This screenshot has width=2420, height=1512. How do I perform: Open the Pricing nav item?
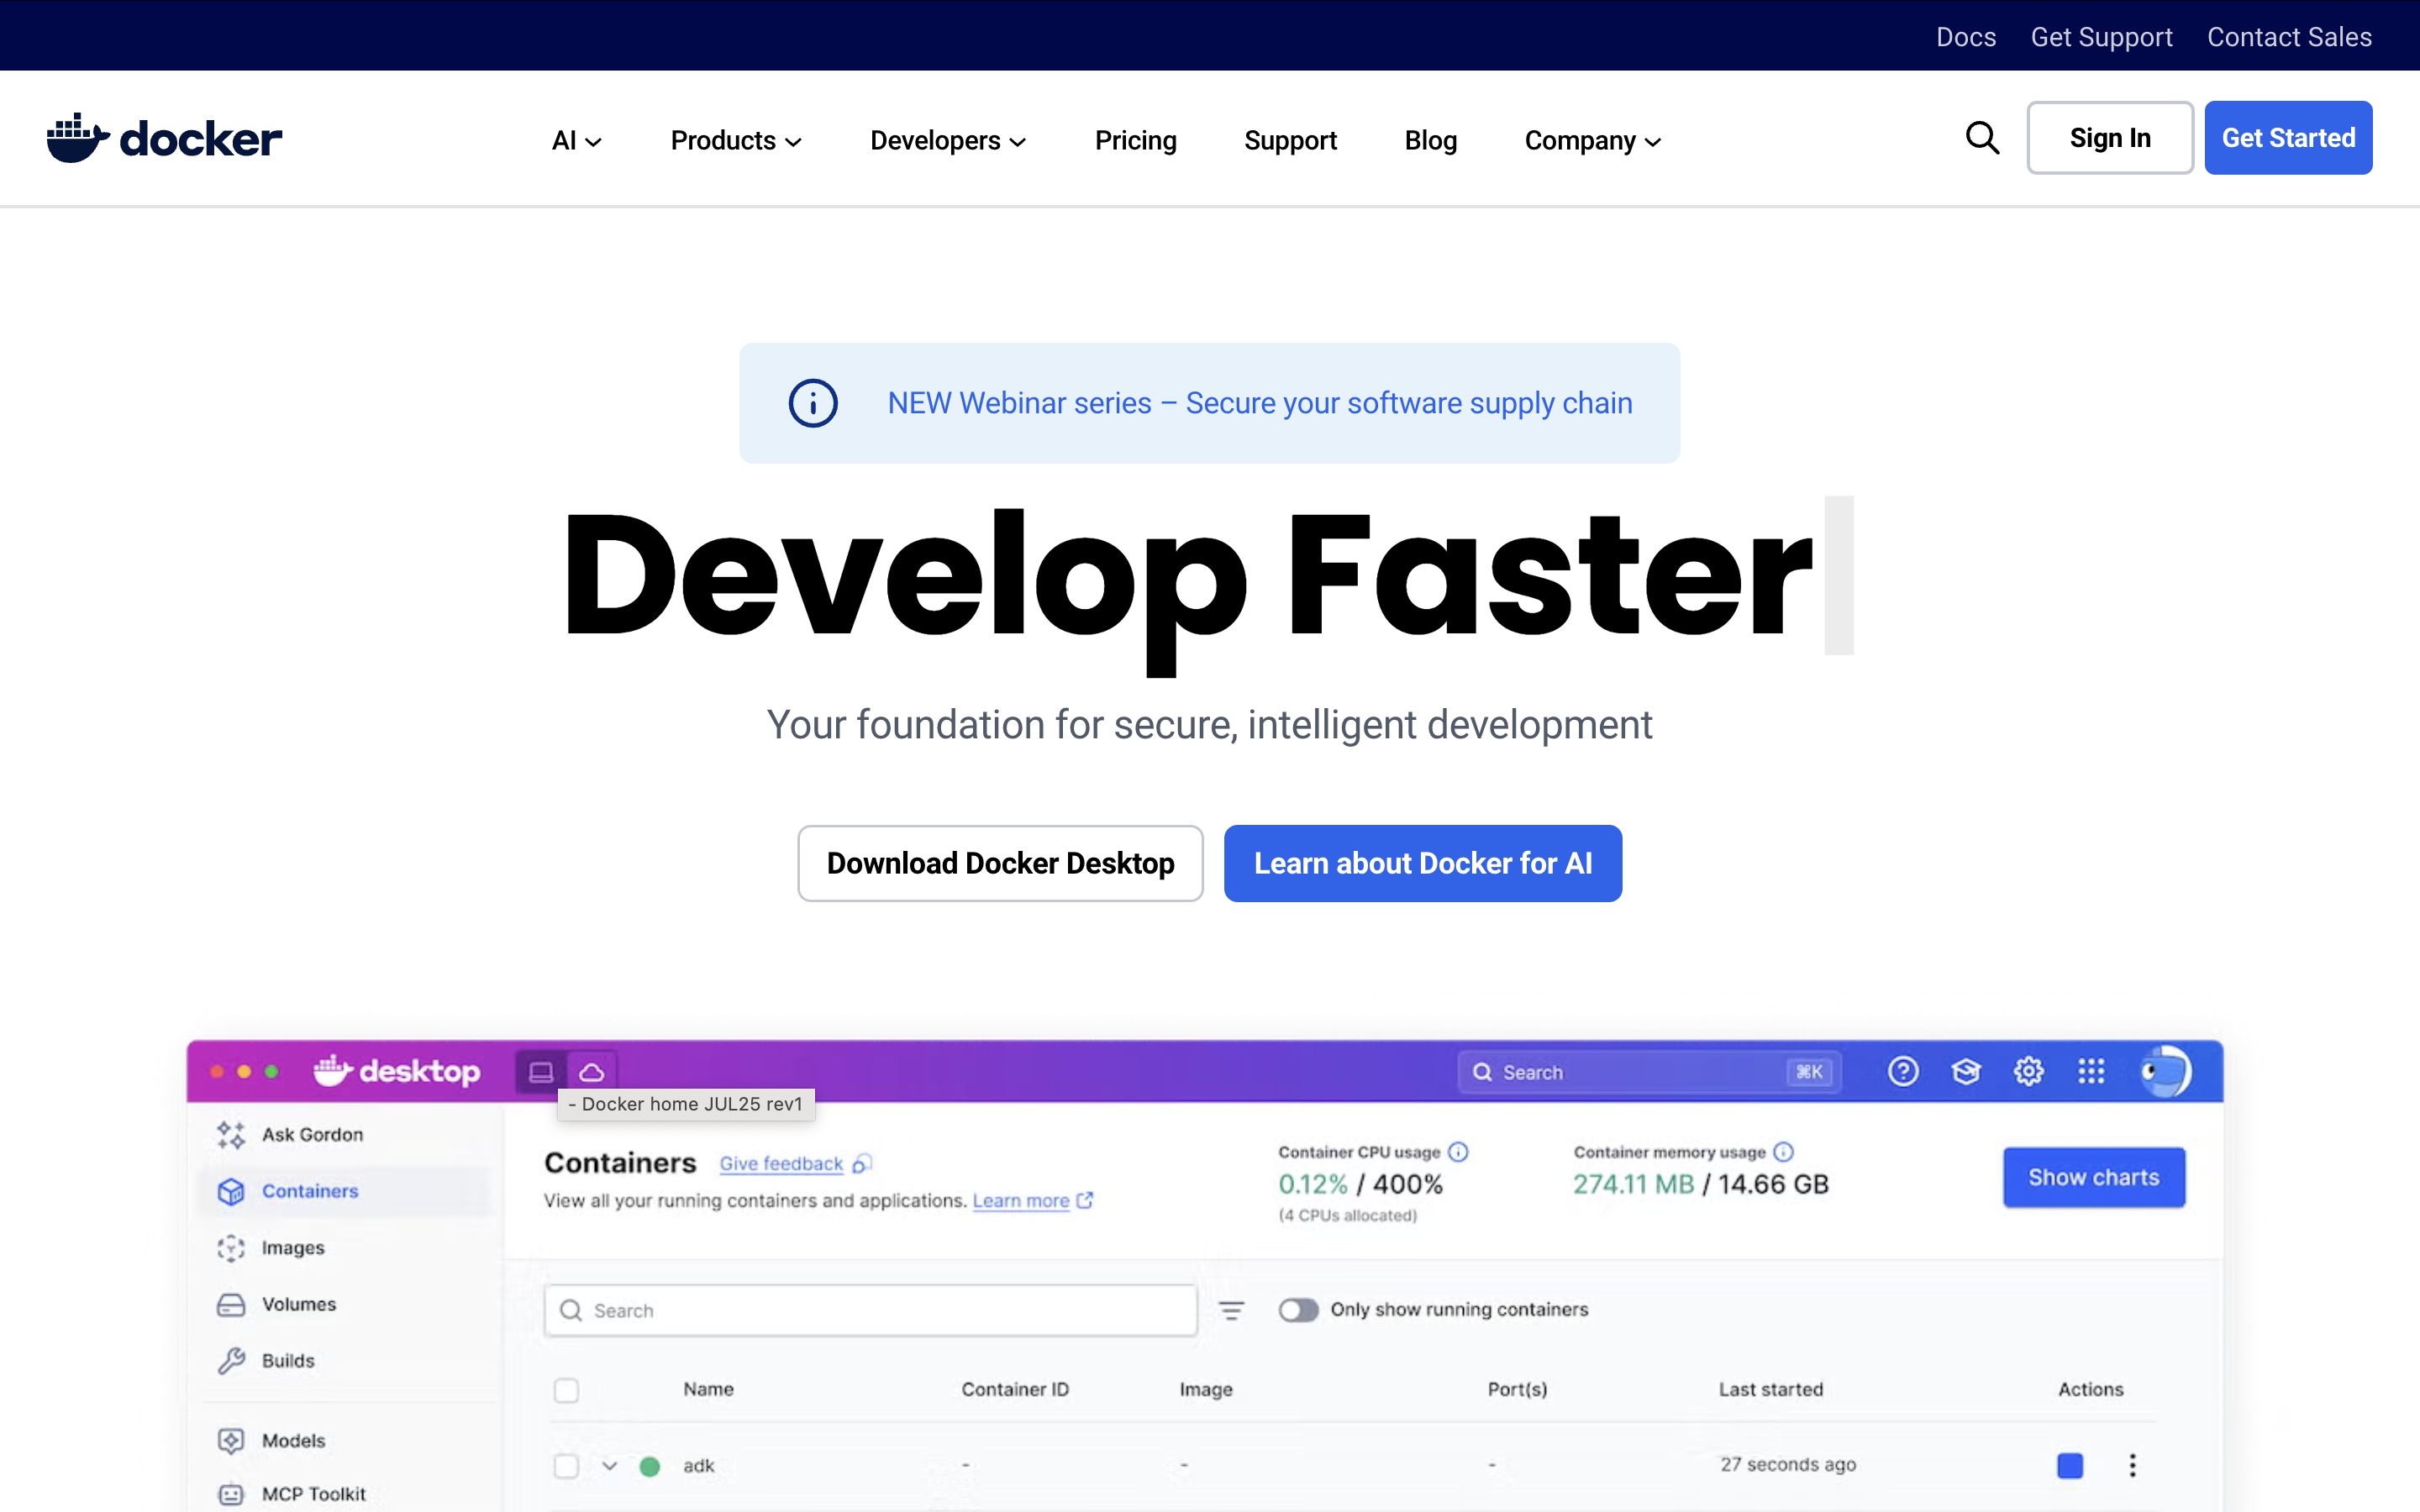coord(1135,141)
